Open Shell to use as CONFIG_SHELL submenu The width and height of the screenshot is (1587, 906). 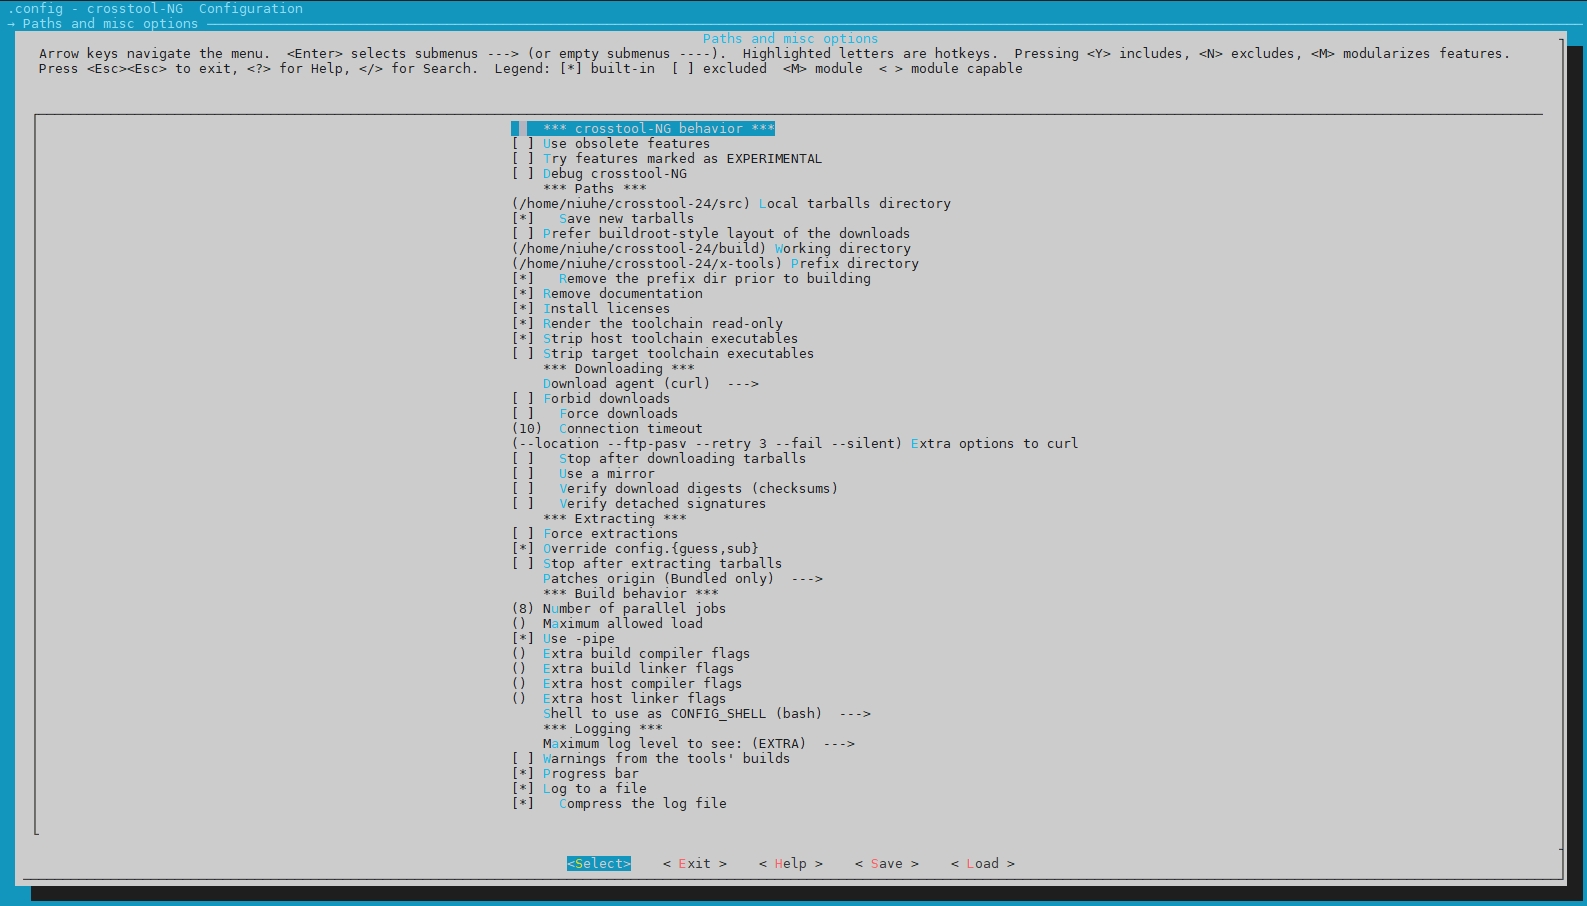tap(707, 714)
